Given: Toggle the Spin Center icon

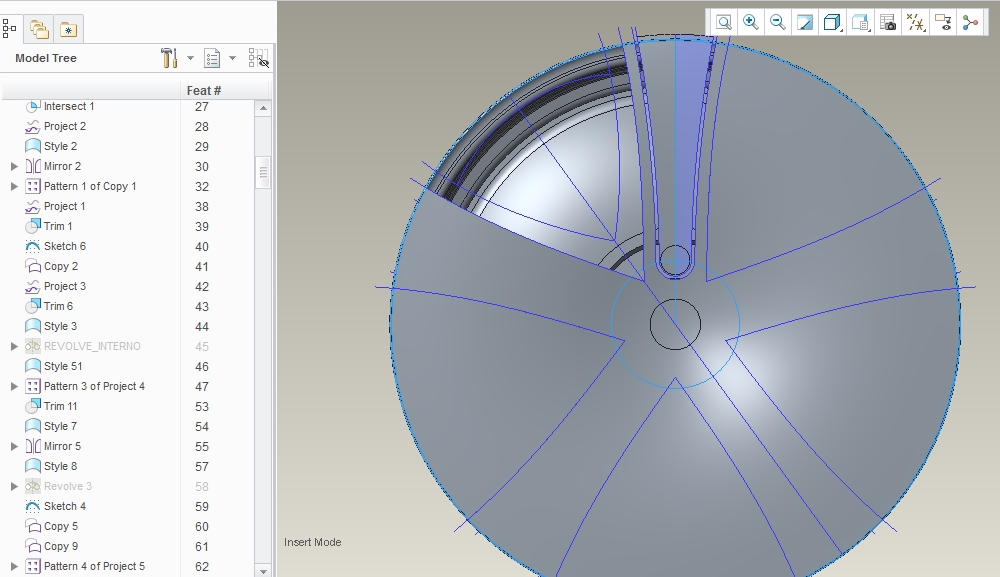Looking at the screenshot, I should pos(970,23).
